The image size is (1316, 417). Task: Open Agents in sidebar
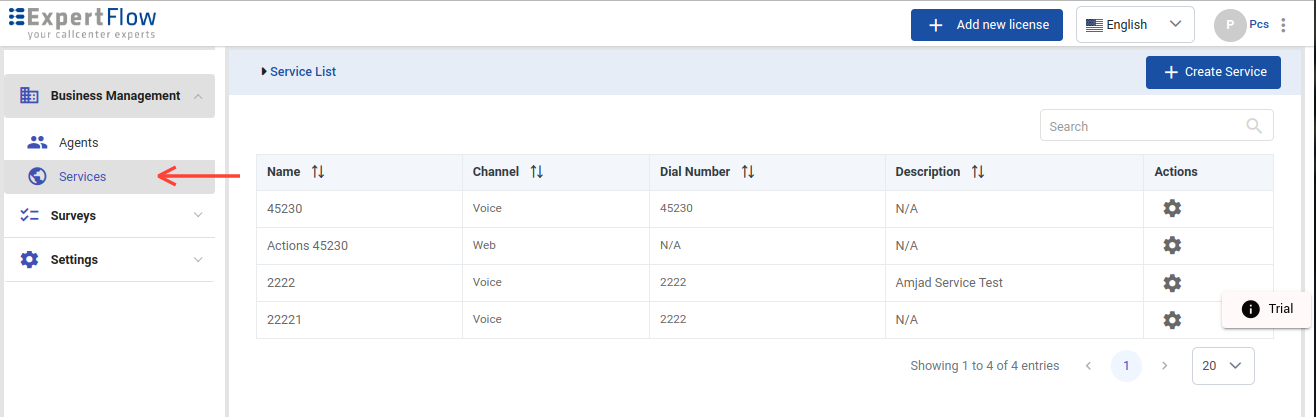pyautogui.click(x=78, y=143)
